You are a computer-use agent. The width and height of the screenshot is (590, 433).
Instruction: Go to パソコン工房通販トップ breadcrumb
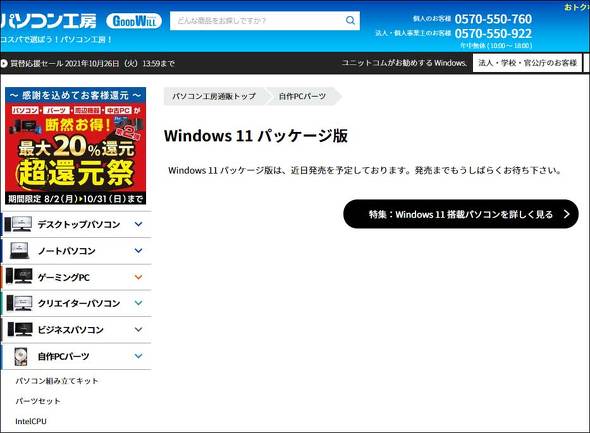pyautogui.click(x=214, y=96)
